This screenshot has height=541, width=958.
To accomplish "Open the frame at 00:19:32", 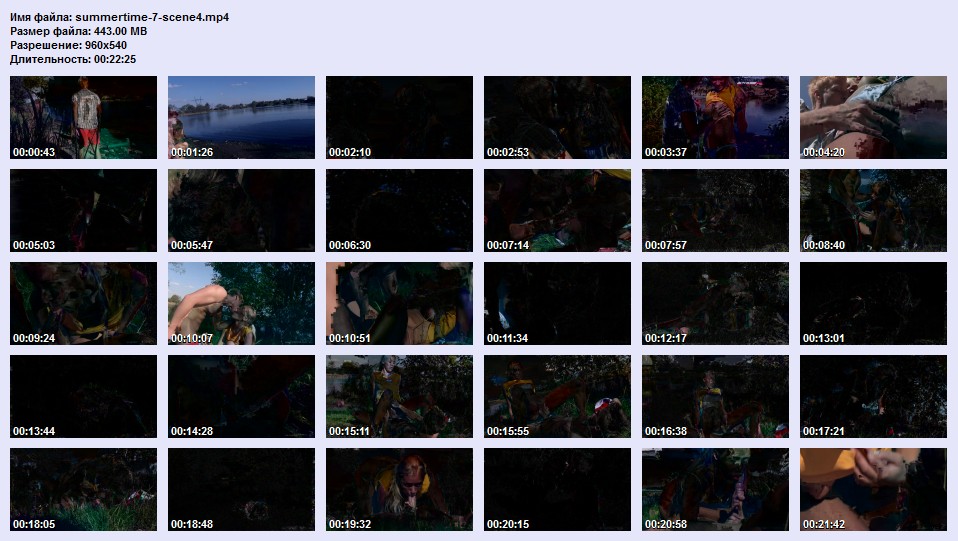I will click(399, 489).
